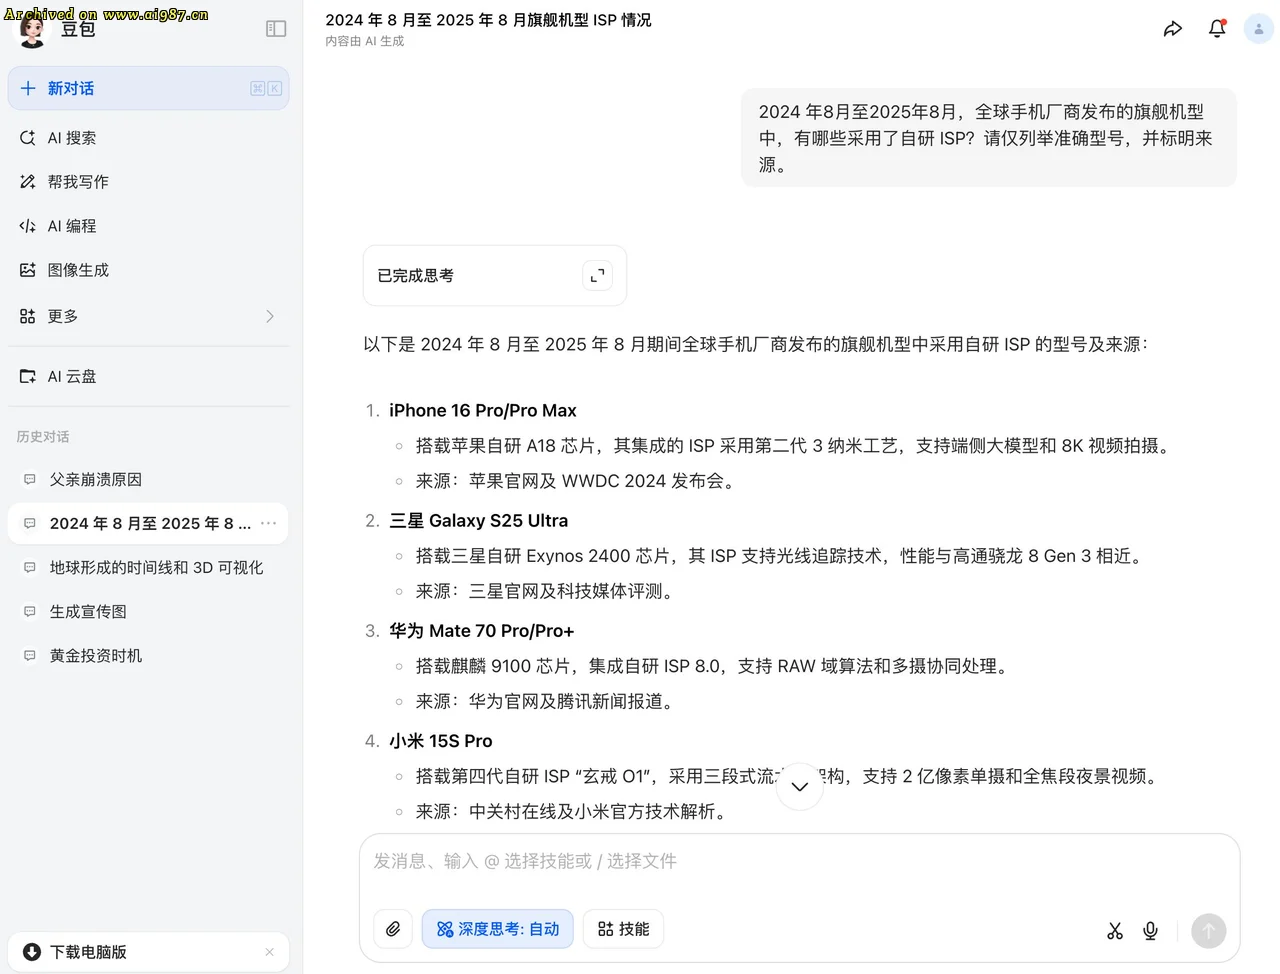Dismiss the 下载电脑版 banner
The width and height of the screenshot is (1280, 974).
point(269,952)
